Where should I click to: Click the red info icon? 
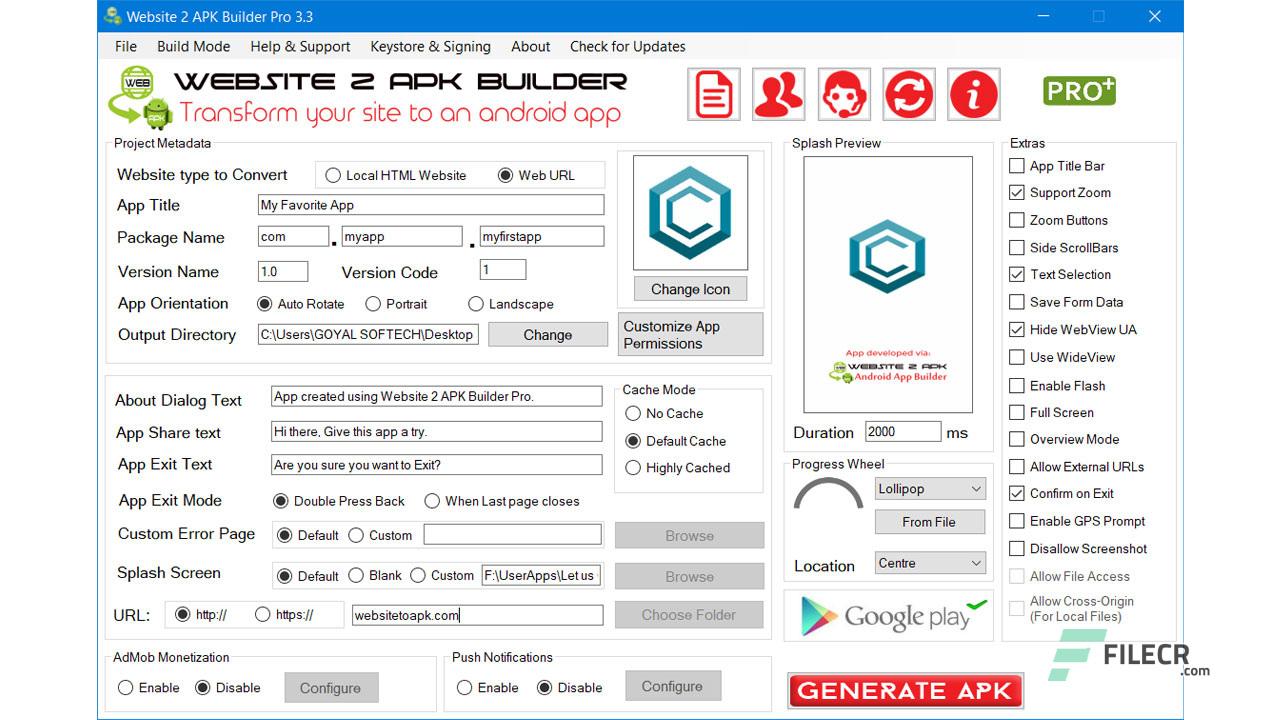pyautogui.click(x=973, y=94)
